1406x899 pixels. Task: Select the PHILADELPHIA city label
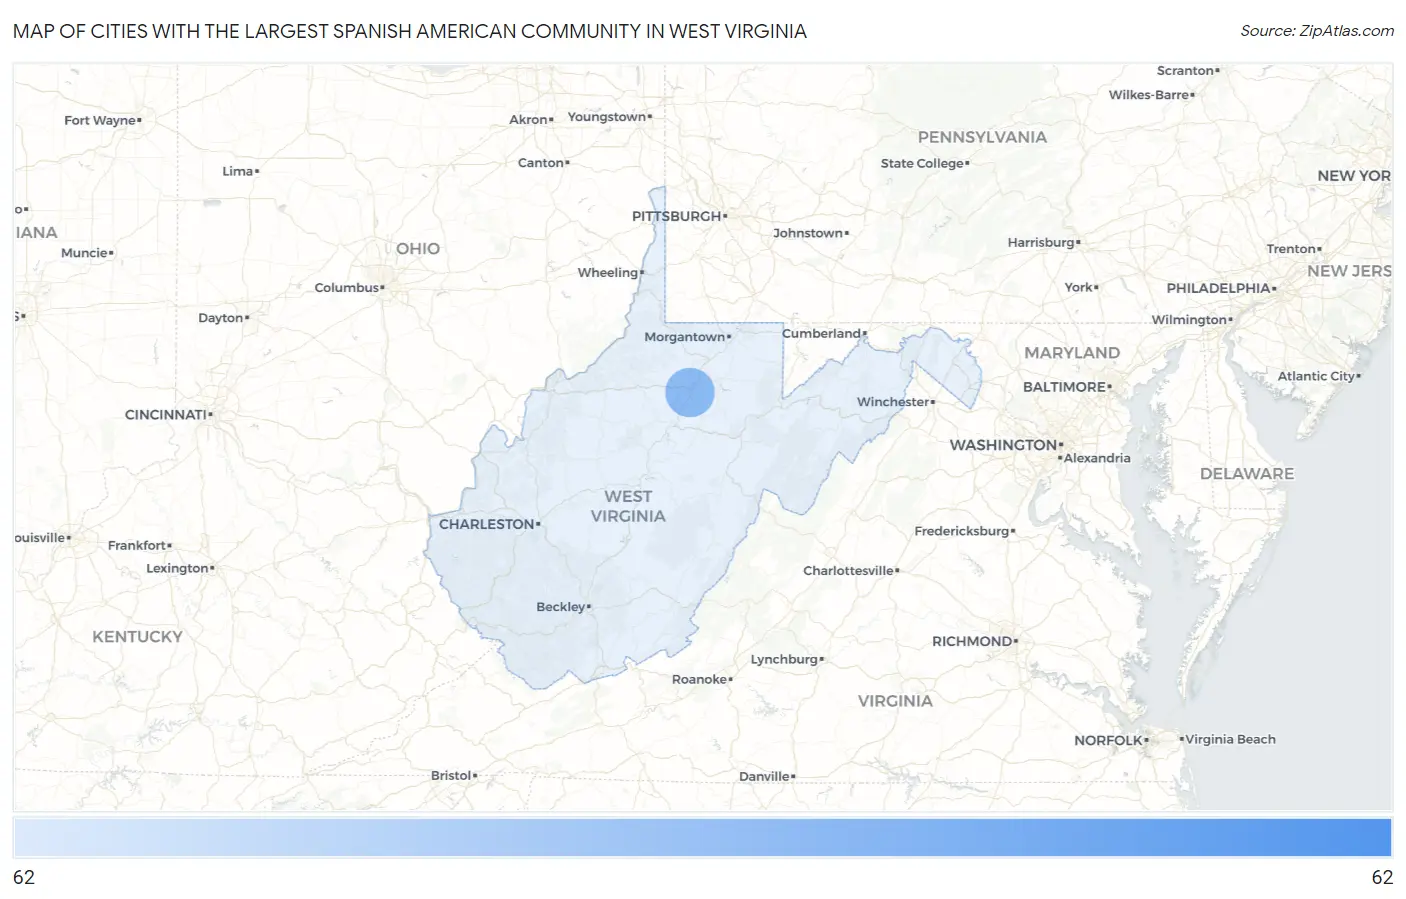point(1219,288)
